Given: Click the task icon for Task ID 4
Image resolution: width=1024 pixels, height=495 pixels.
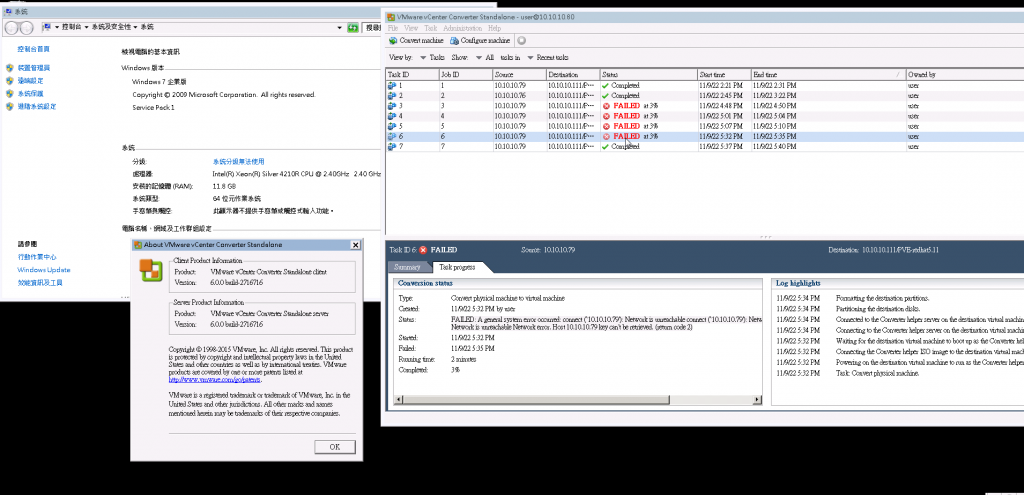Looking at the screenshot, I should coord(392,116).
